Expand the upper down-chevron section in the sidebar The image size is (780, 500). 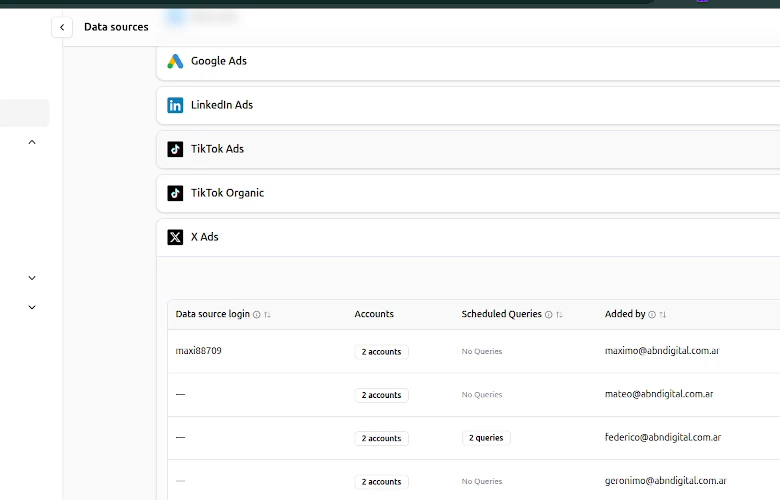coord(32,278)
